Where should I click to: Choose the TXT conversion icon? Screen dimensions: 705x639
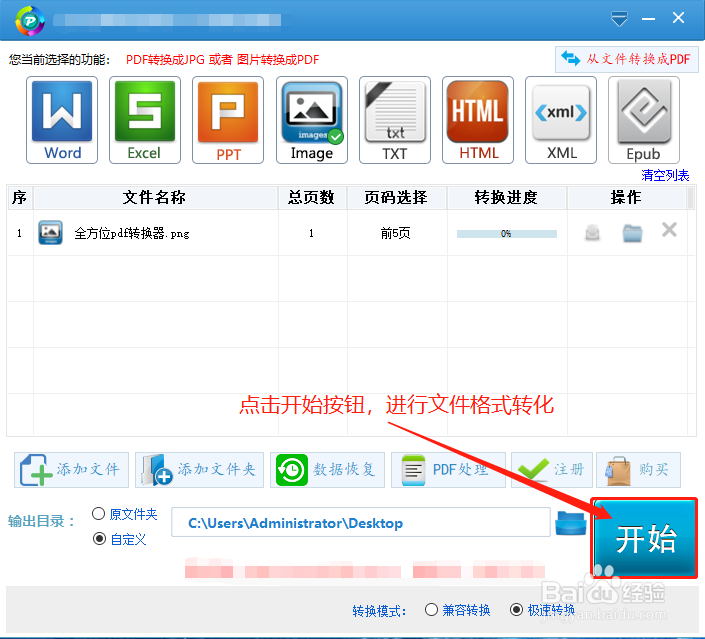395,120
